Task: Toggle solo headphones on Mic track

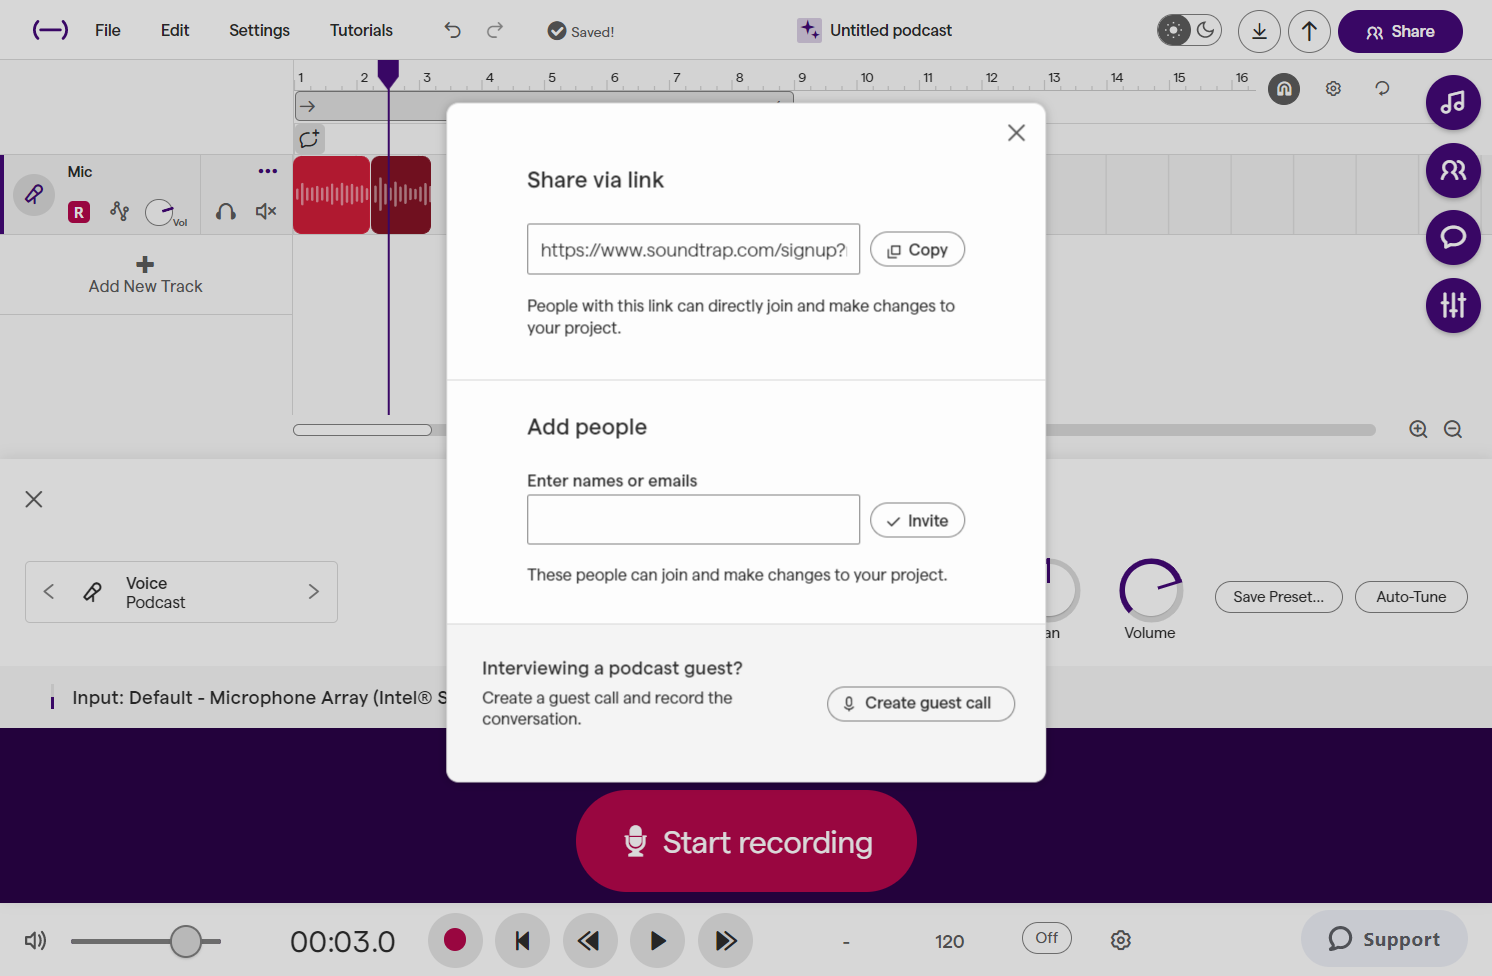Action: 226,212
